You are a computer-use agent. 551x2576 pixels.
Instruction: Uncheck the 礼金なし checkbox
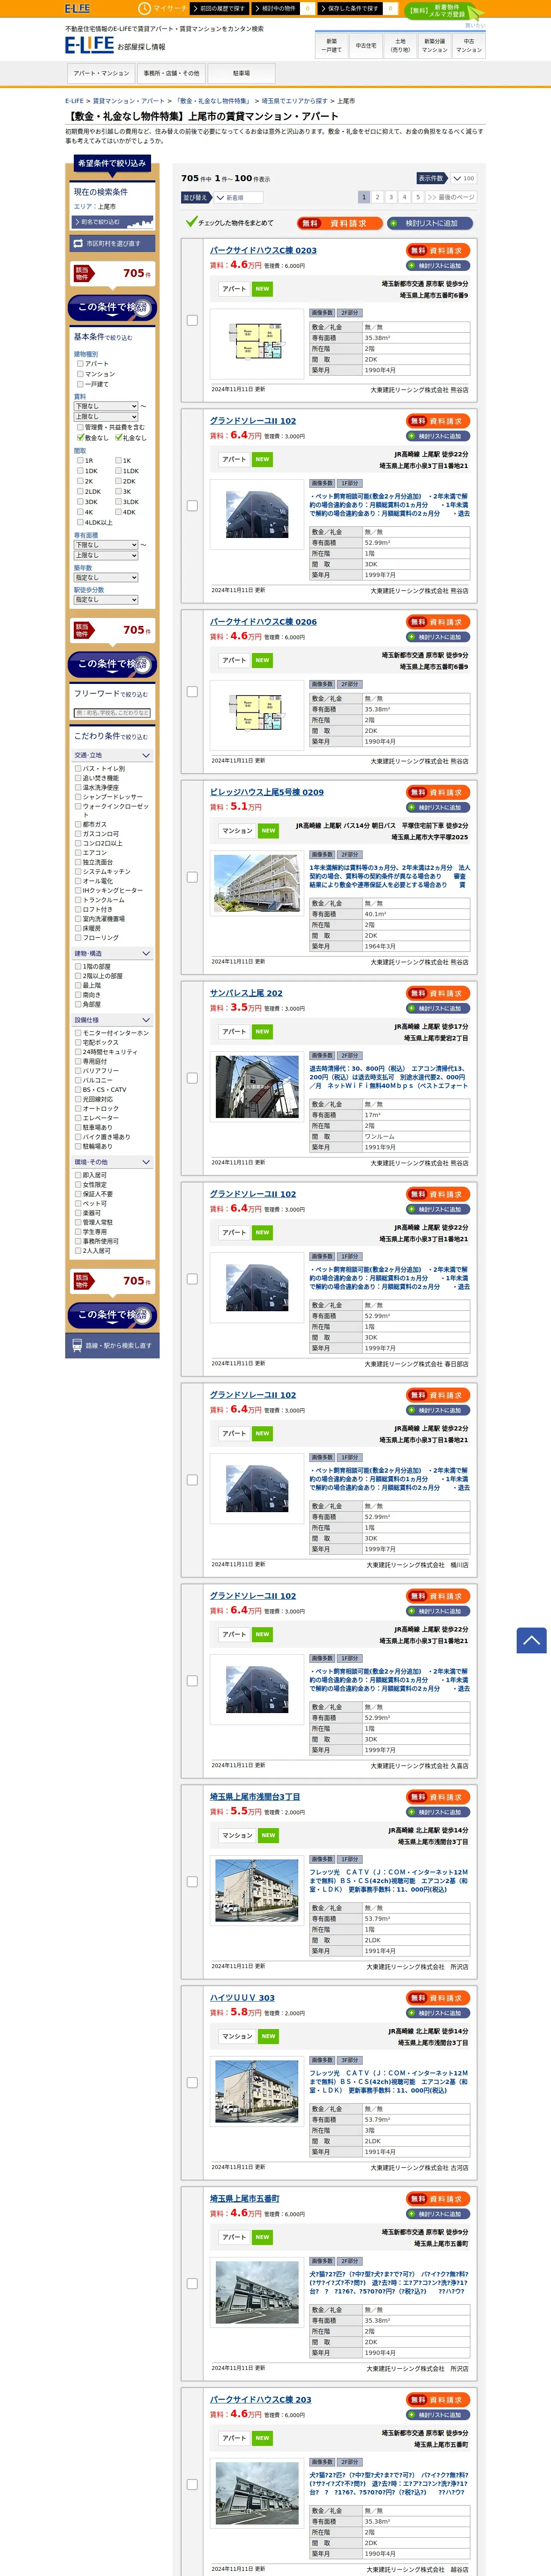(118, 437)
